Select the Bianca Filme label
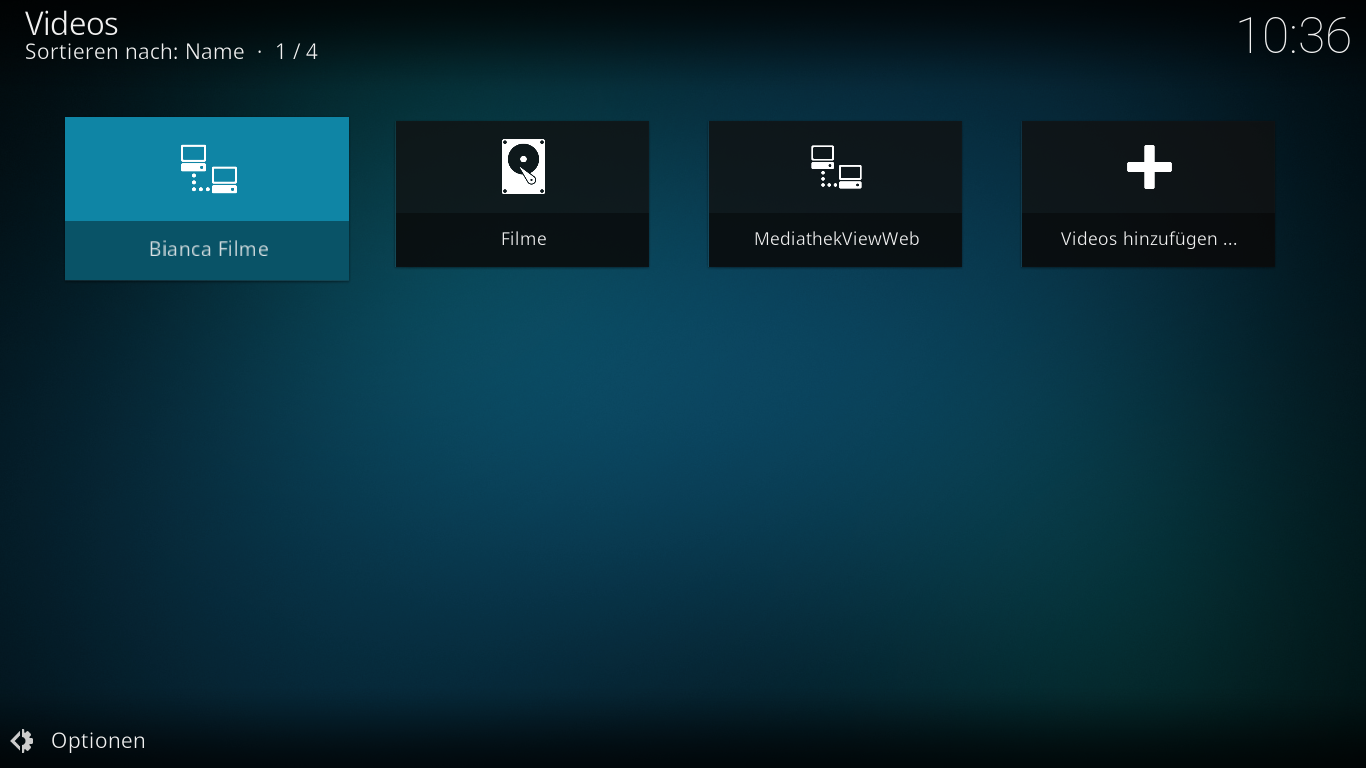The width and height of the screenshot is (1366, 768). click(208, 249)
